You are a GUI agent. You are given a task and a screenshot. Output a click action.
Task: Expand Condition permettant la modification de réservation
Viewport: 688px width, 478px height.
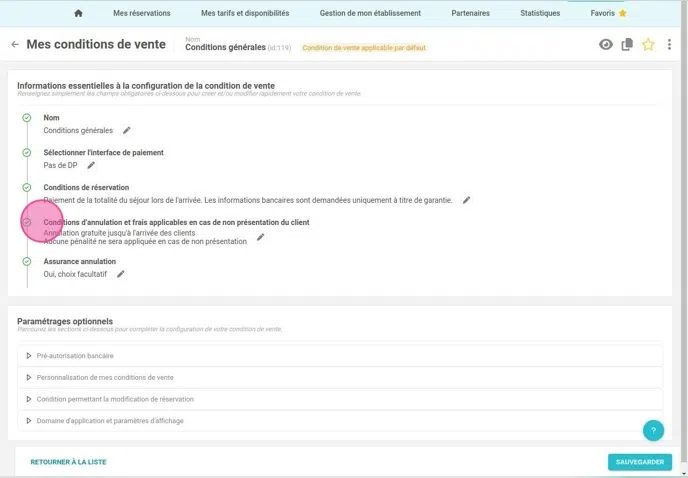[340, 399]
